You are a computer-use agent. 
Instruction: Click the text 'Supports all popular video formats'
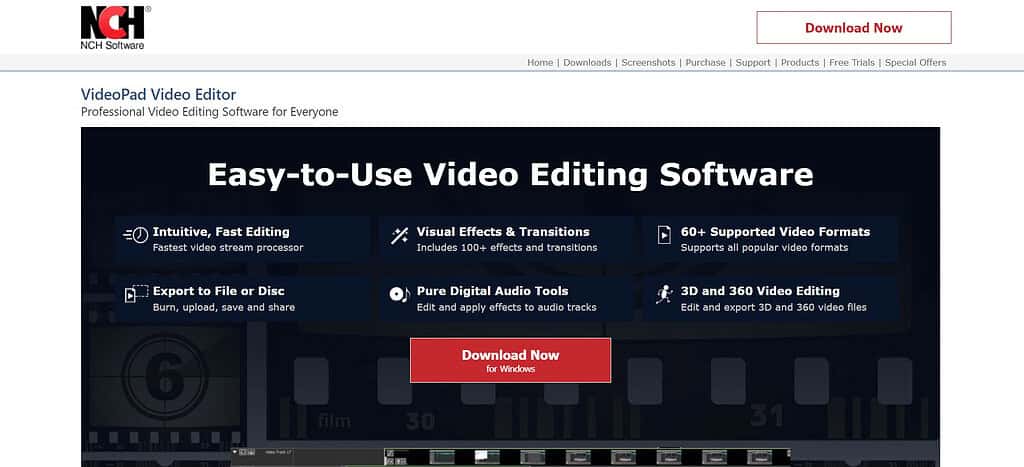(x=764, y=248)
